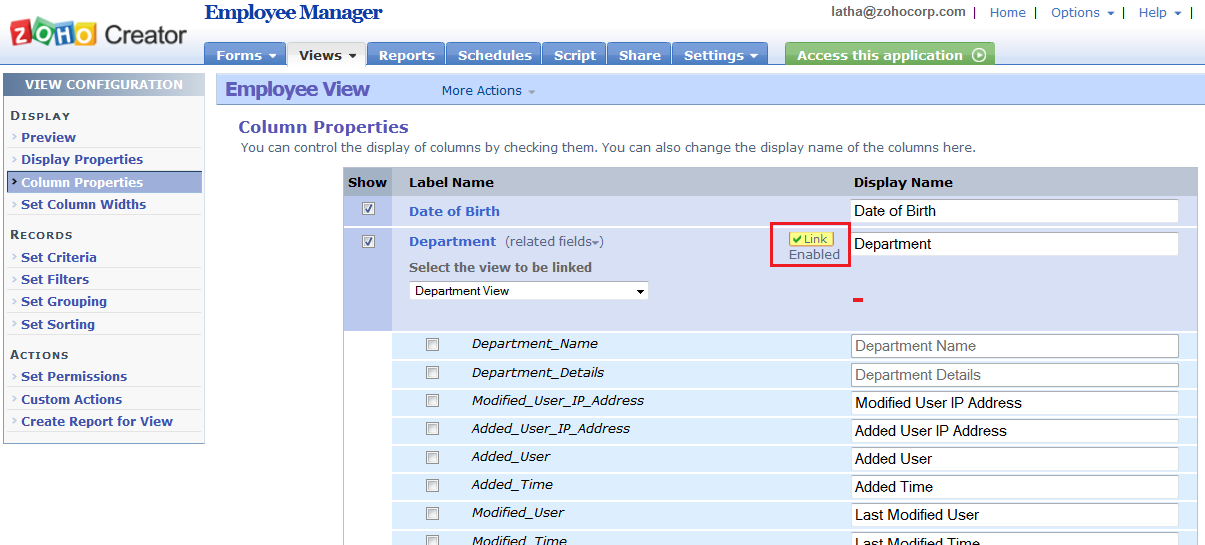This screenshot has width=1205, height=545.
Task: Click Create Report for View
Action: click(x=97, y=421)
